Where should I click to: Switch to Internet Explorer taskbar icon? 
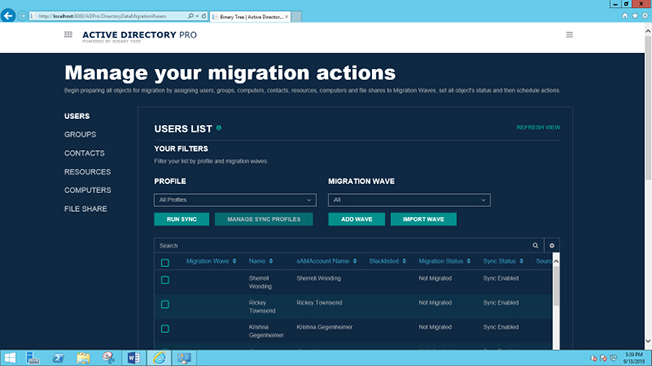click(x=159, y=358)
